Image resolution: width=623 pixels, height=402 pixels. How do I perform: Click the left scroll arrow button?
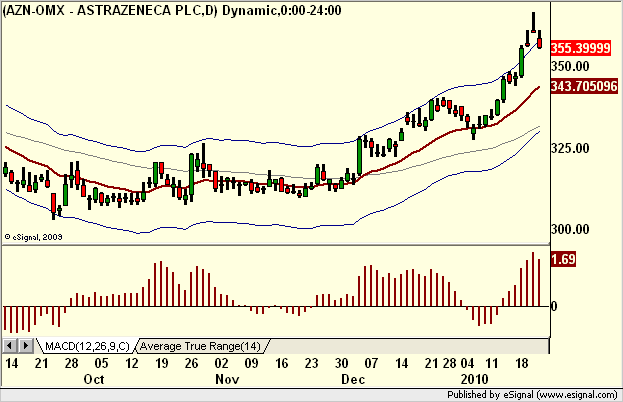[x=10, y=346]
